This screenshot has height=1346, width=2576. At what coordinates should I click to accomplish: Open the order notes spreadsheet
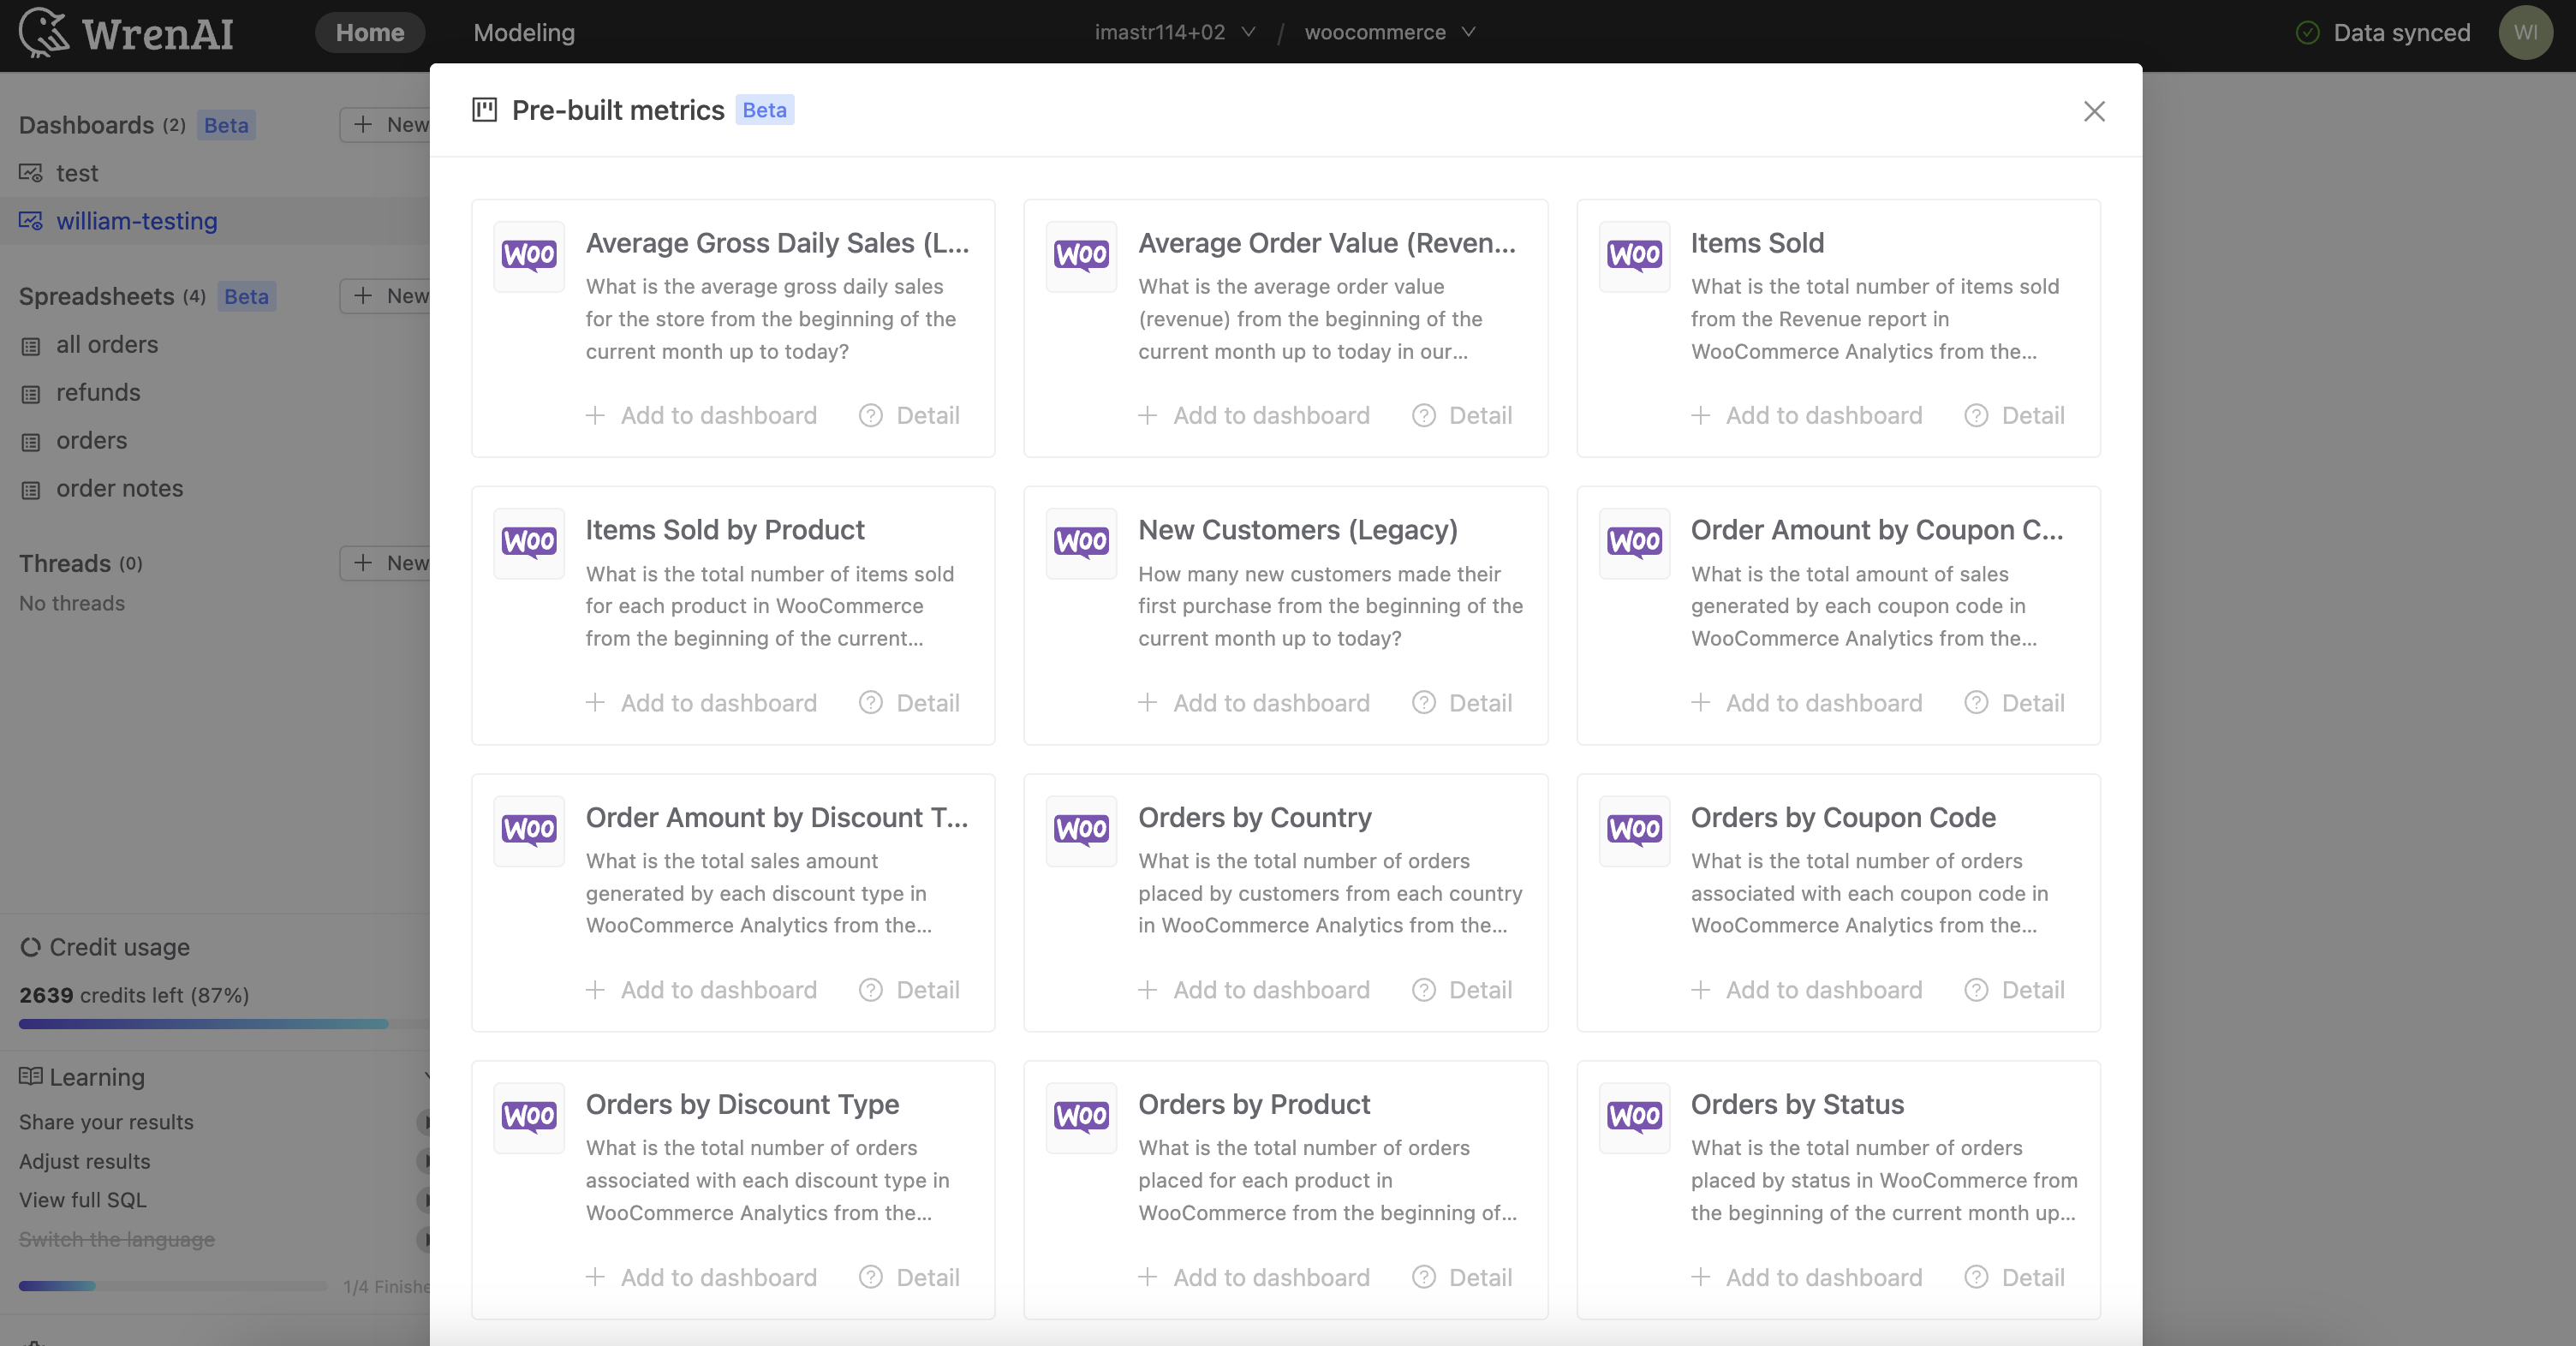pos(215,489)
